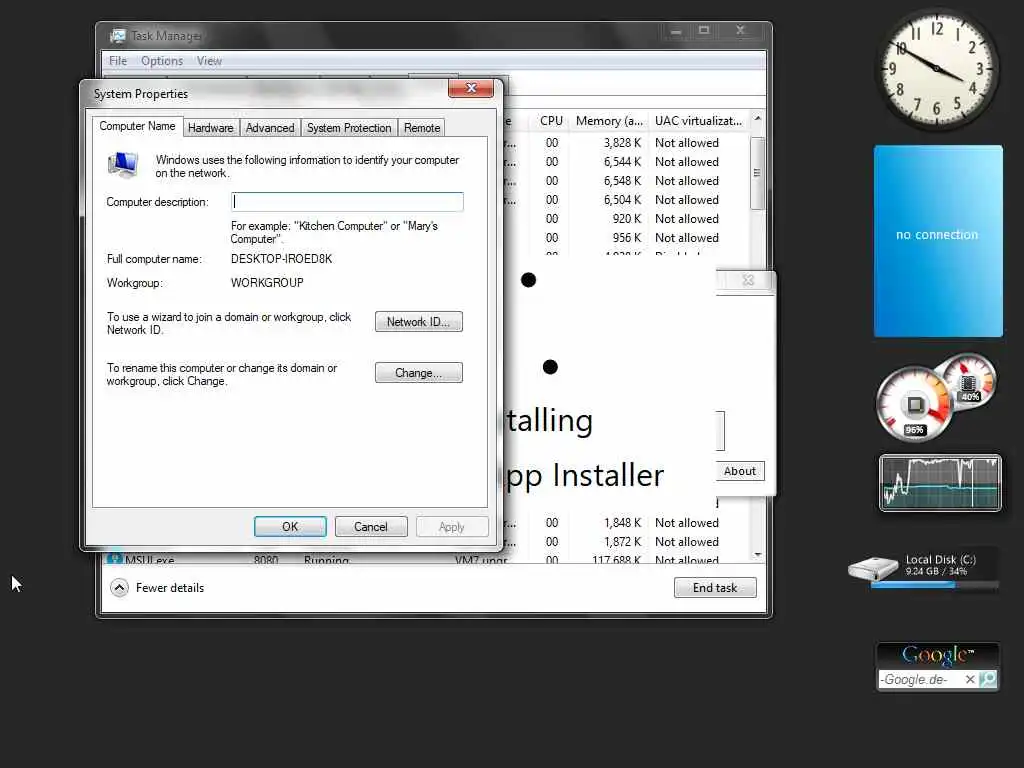
Task: Click the Google.de search input field
Action: 921,679
